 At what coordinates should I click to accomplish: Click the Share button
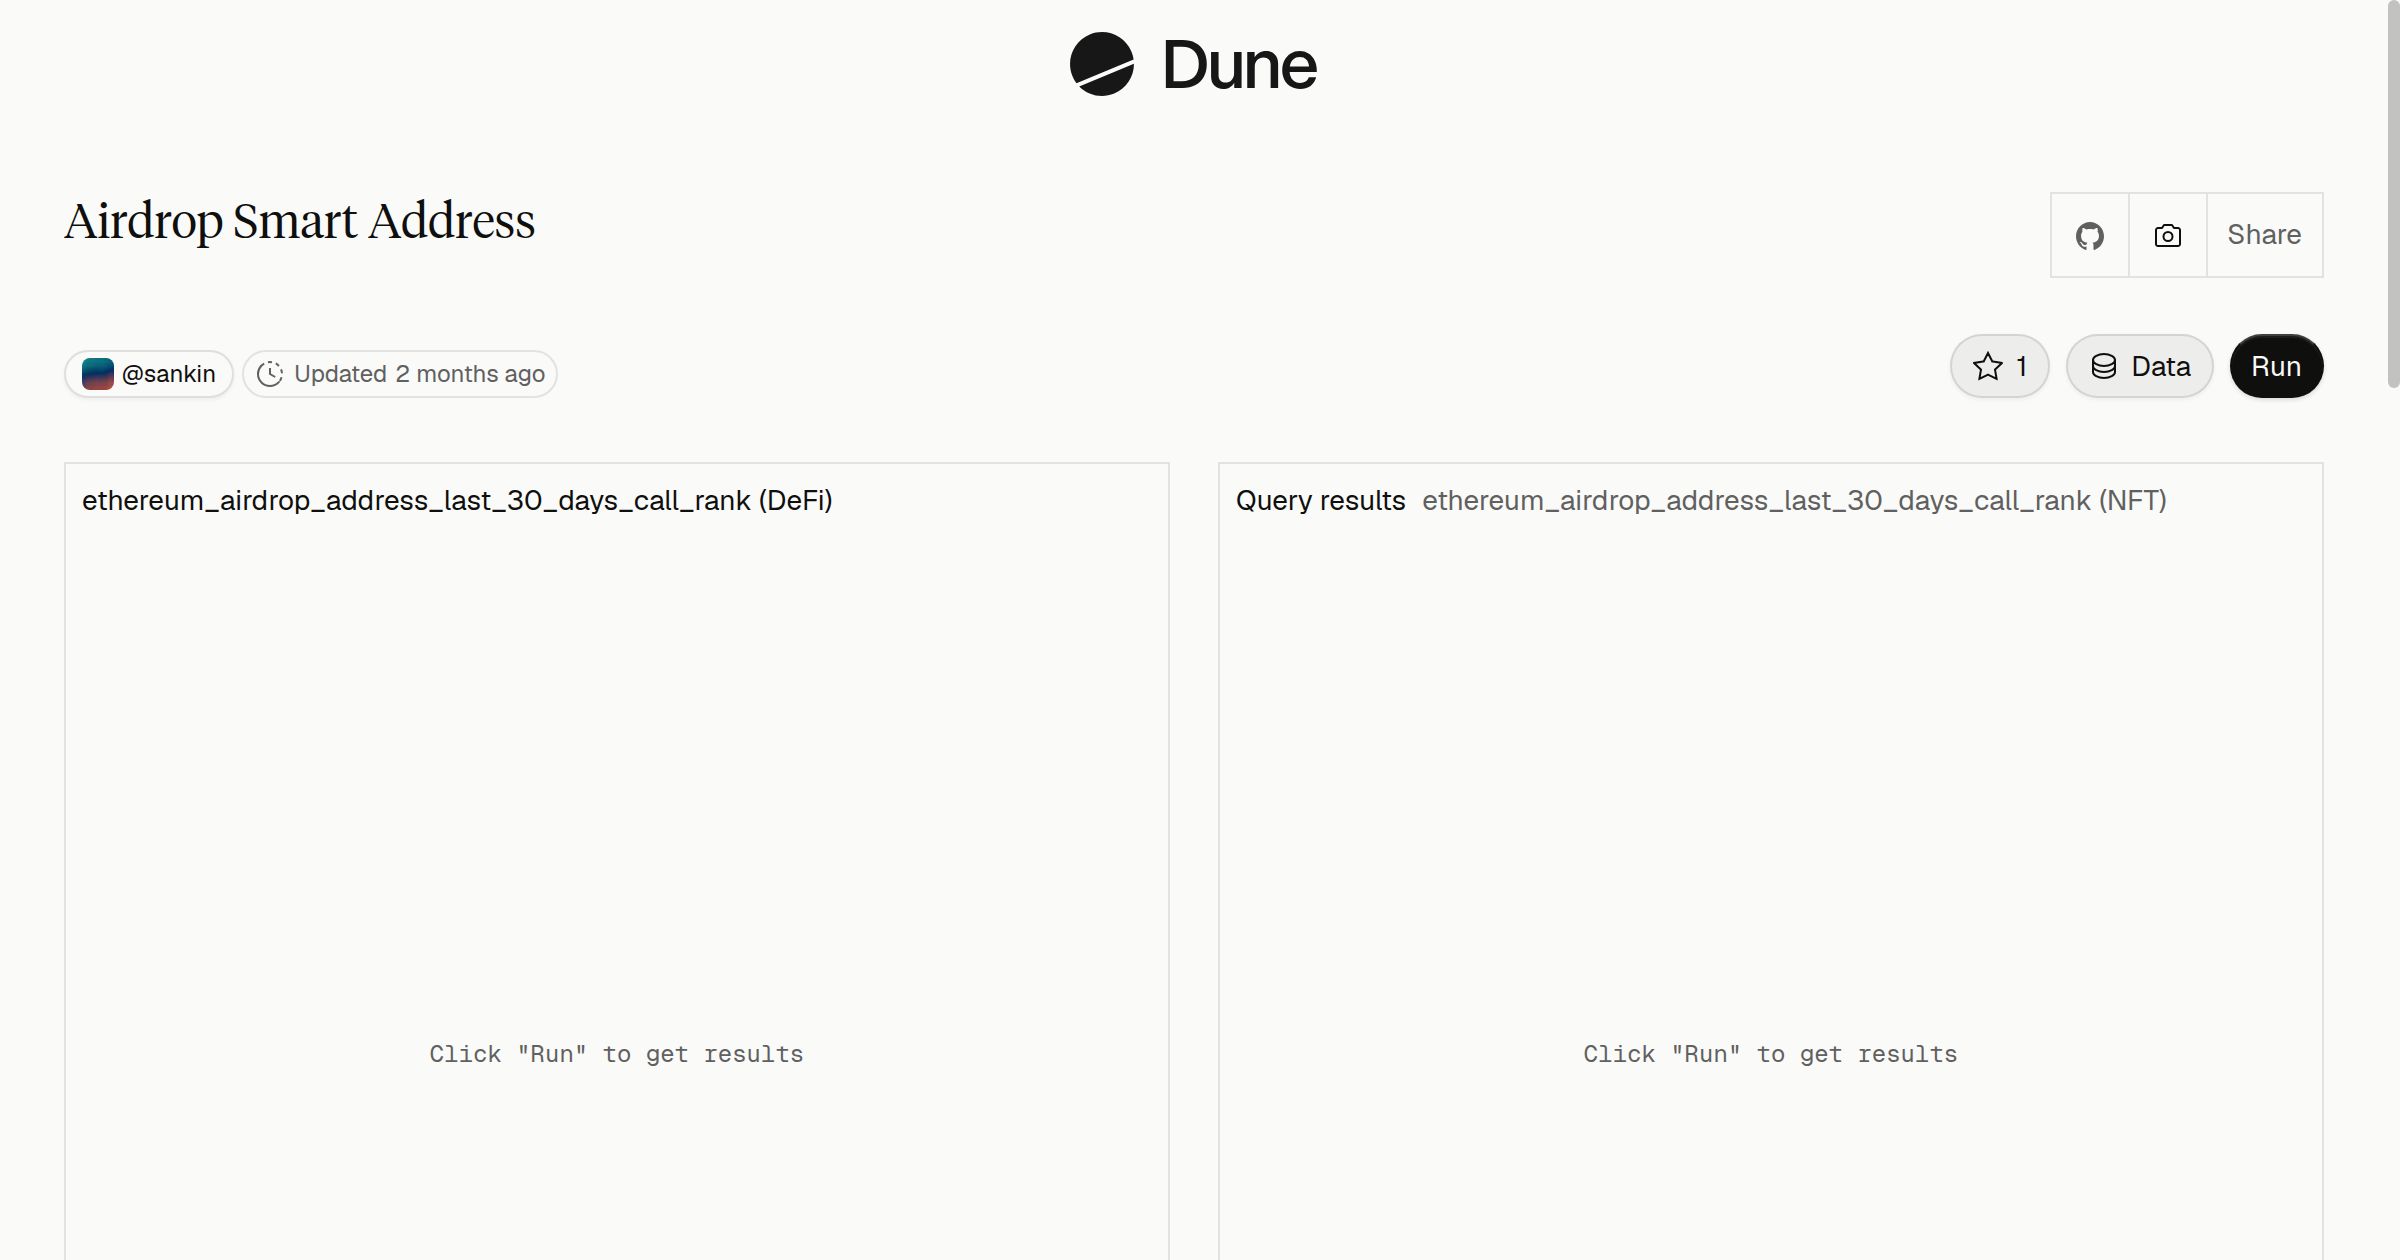(2264, 235)
